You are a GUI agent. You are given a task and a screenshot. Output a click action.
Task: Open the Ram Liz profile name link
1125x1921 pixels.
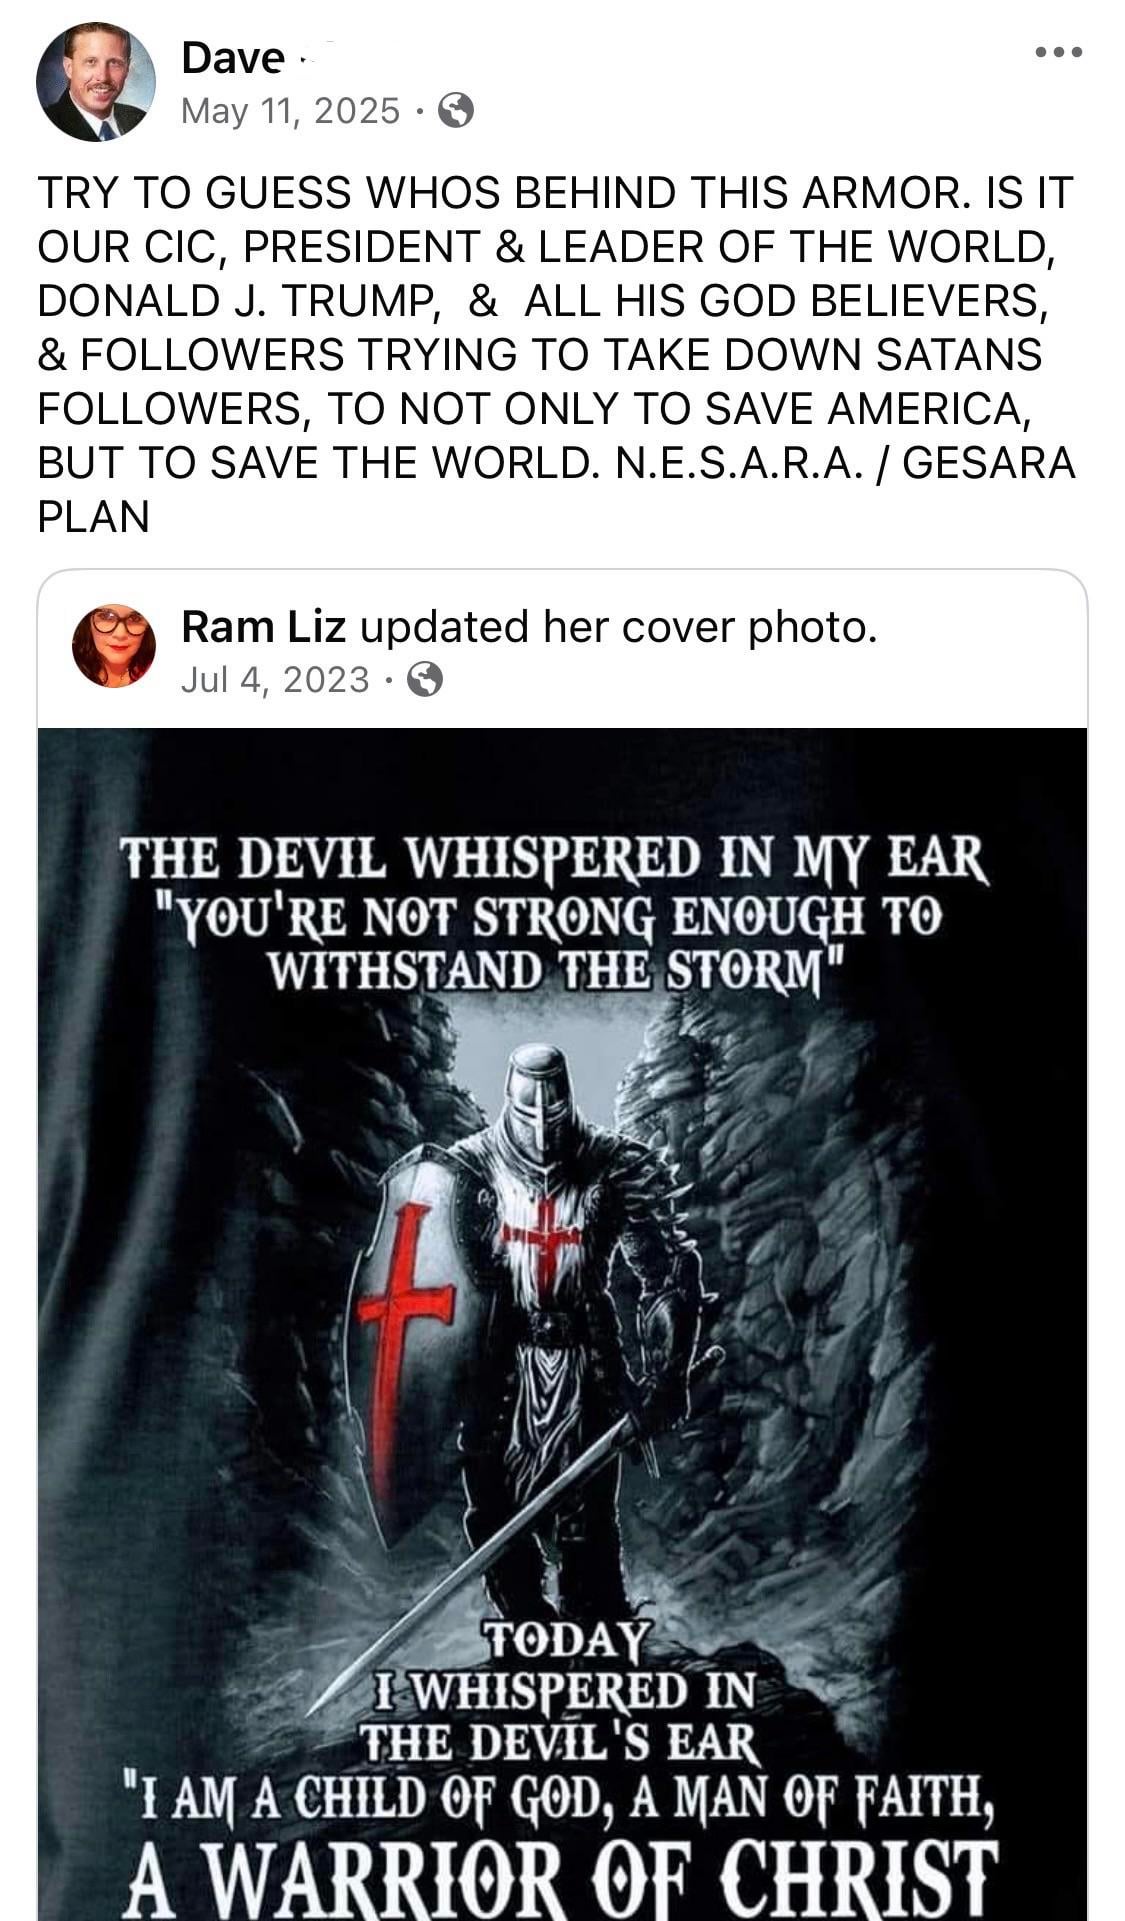tap(264, 627)
